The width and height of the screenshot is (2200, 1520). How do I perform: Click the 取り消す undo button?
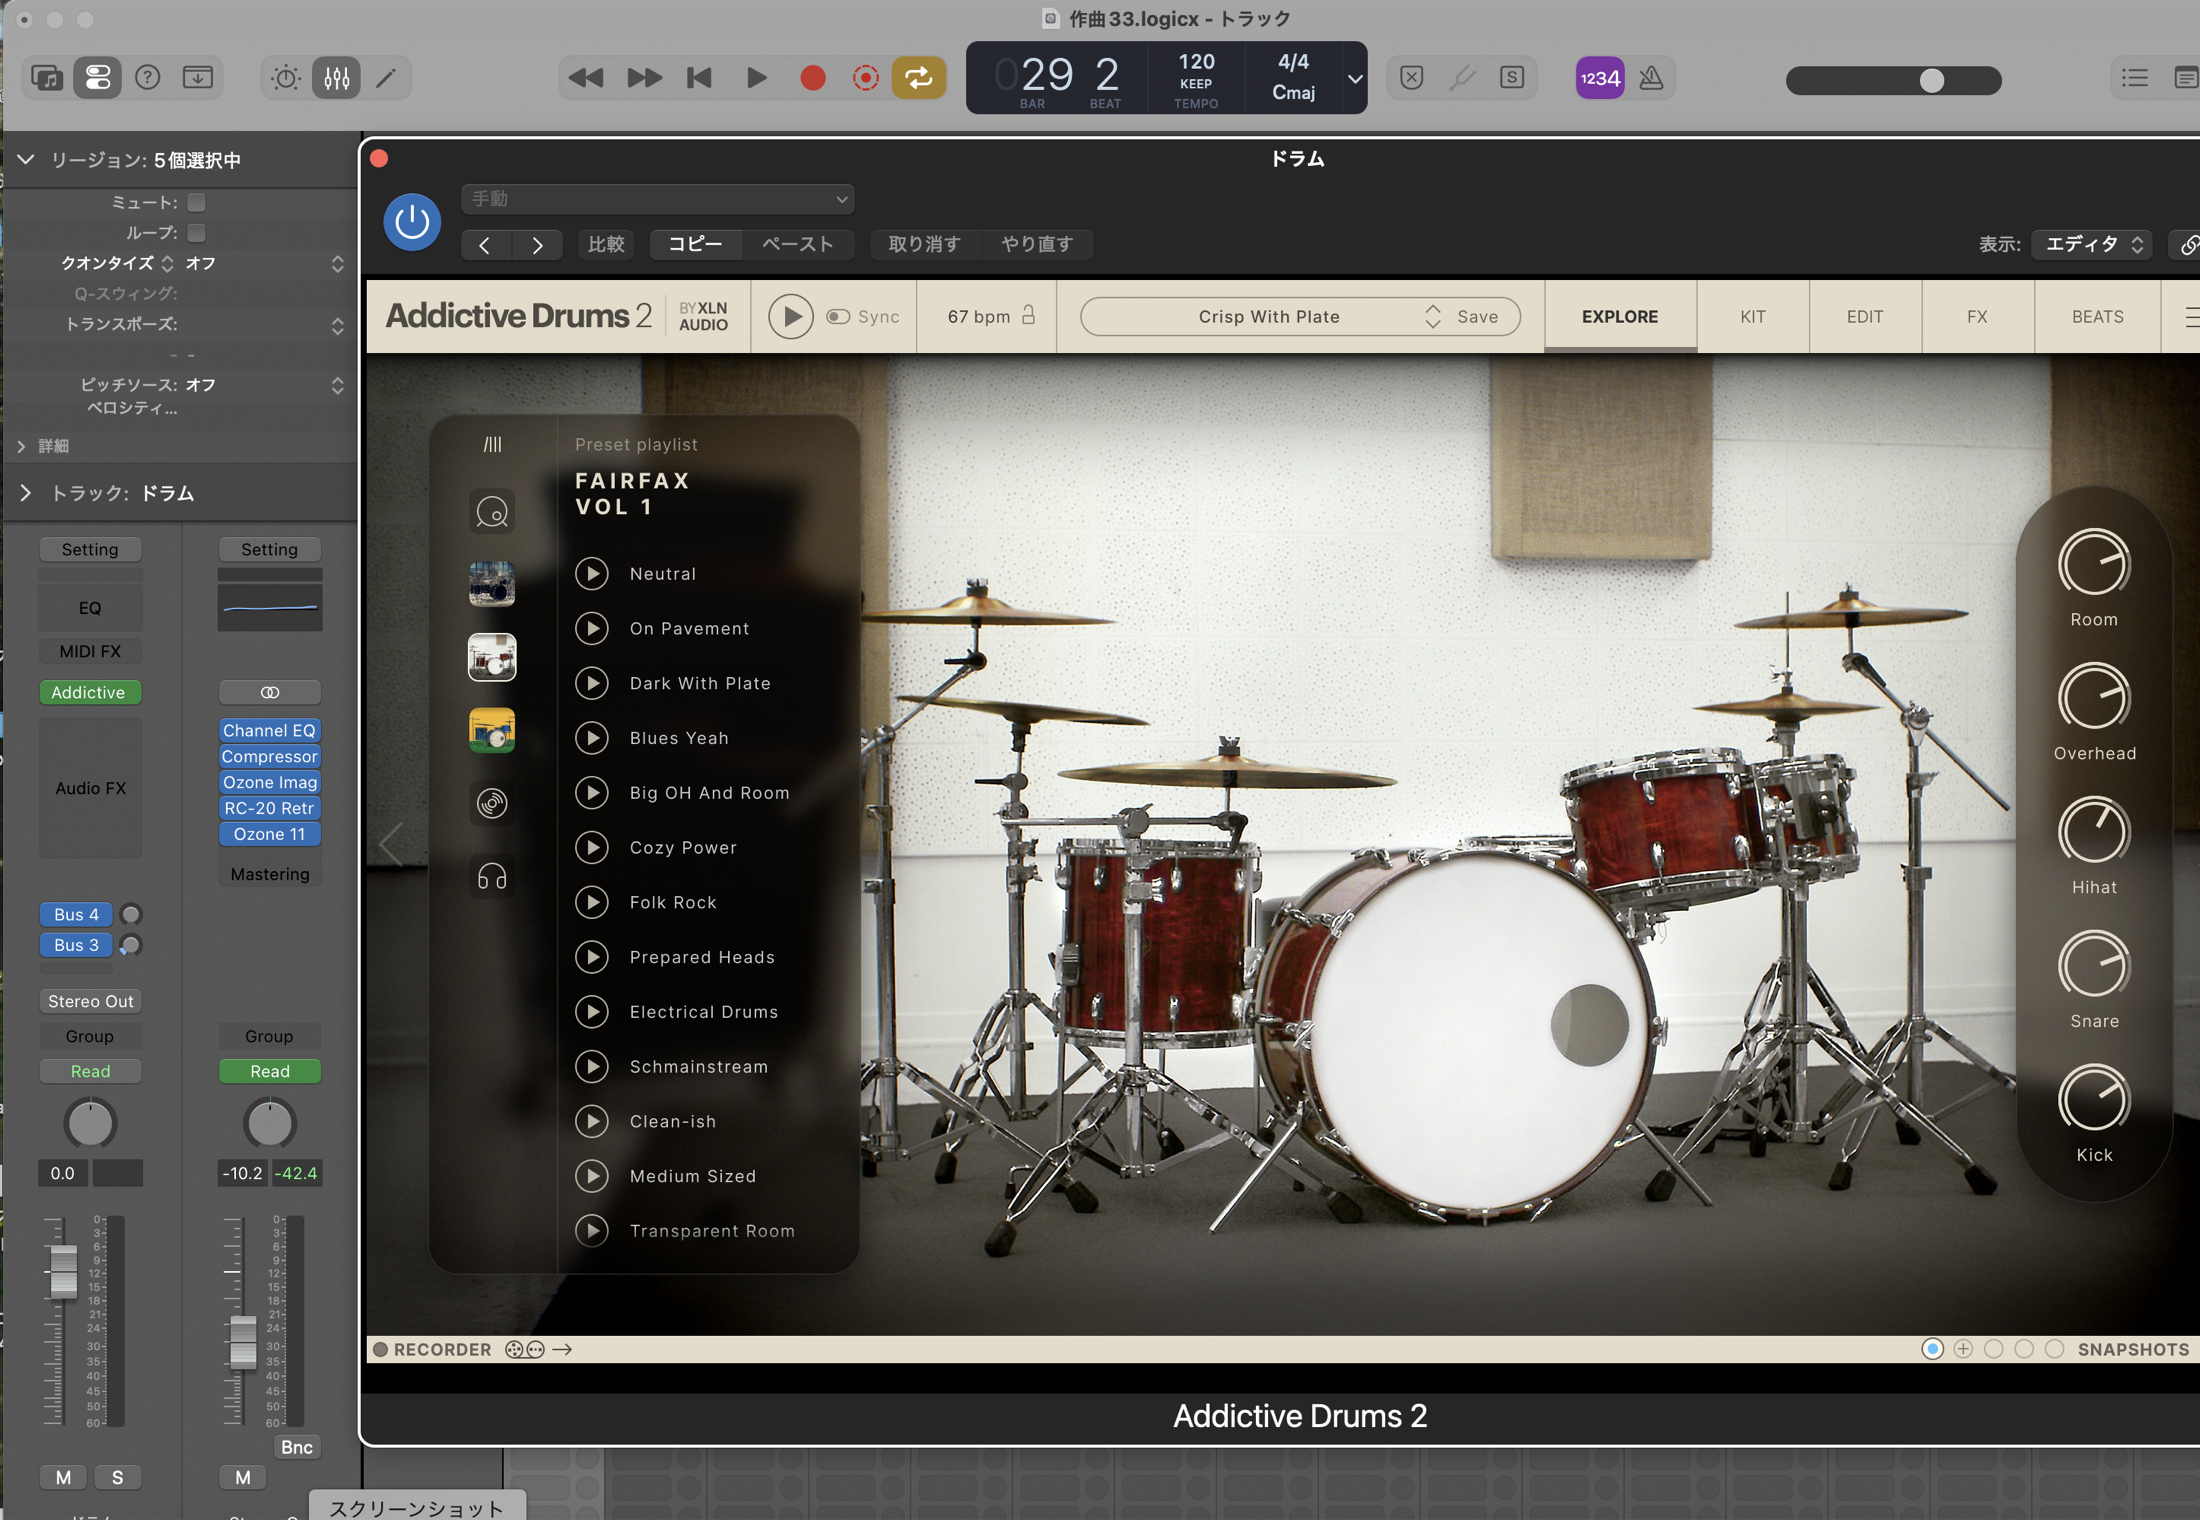tap(924, 244)
